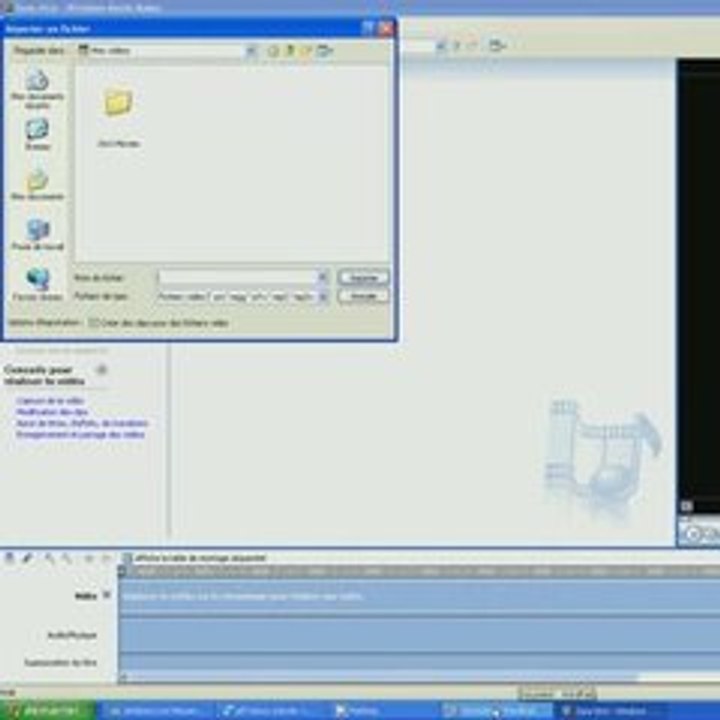Screen dimensions: 720x720
Task: Click the playhead marker at timeline start
Action: click(122, 571)
